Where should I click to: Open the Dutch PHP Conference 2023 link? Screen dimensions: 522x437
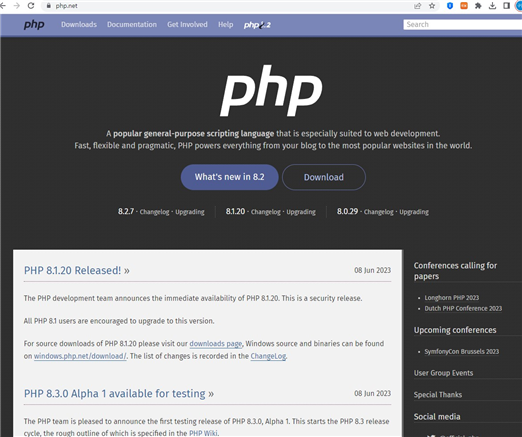click(463, 308)
